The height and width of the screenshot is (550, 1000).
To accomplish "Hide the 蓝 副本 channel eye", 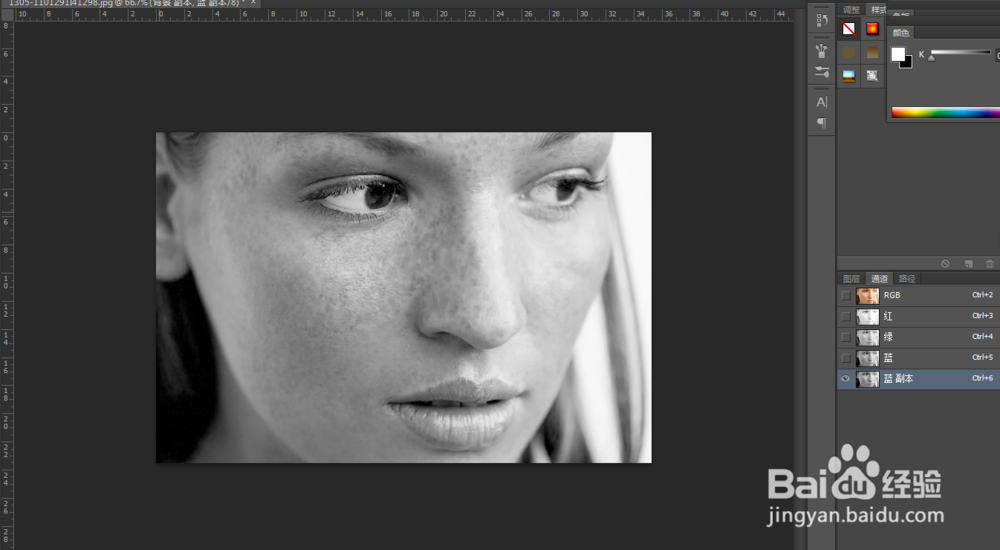I will 846,378.
